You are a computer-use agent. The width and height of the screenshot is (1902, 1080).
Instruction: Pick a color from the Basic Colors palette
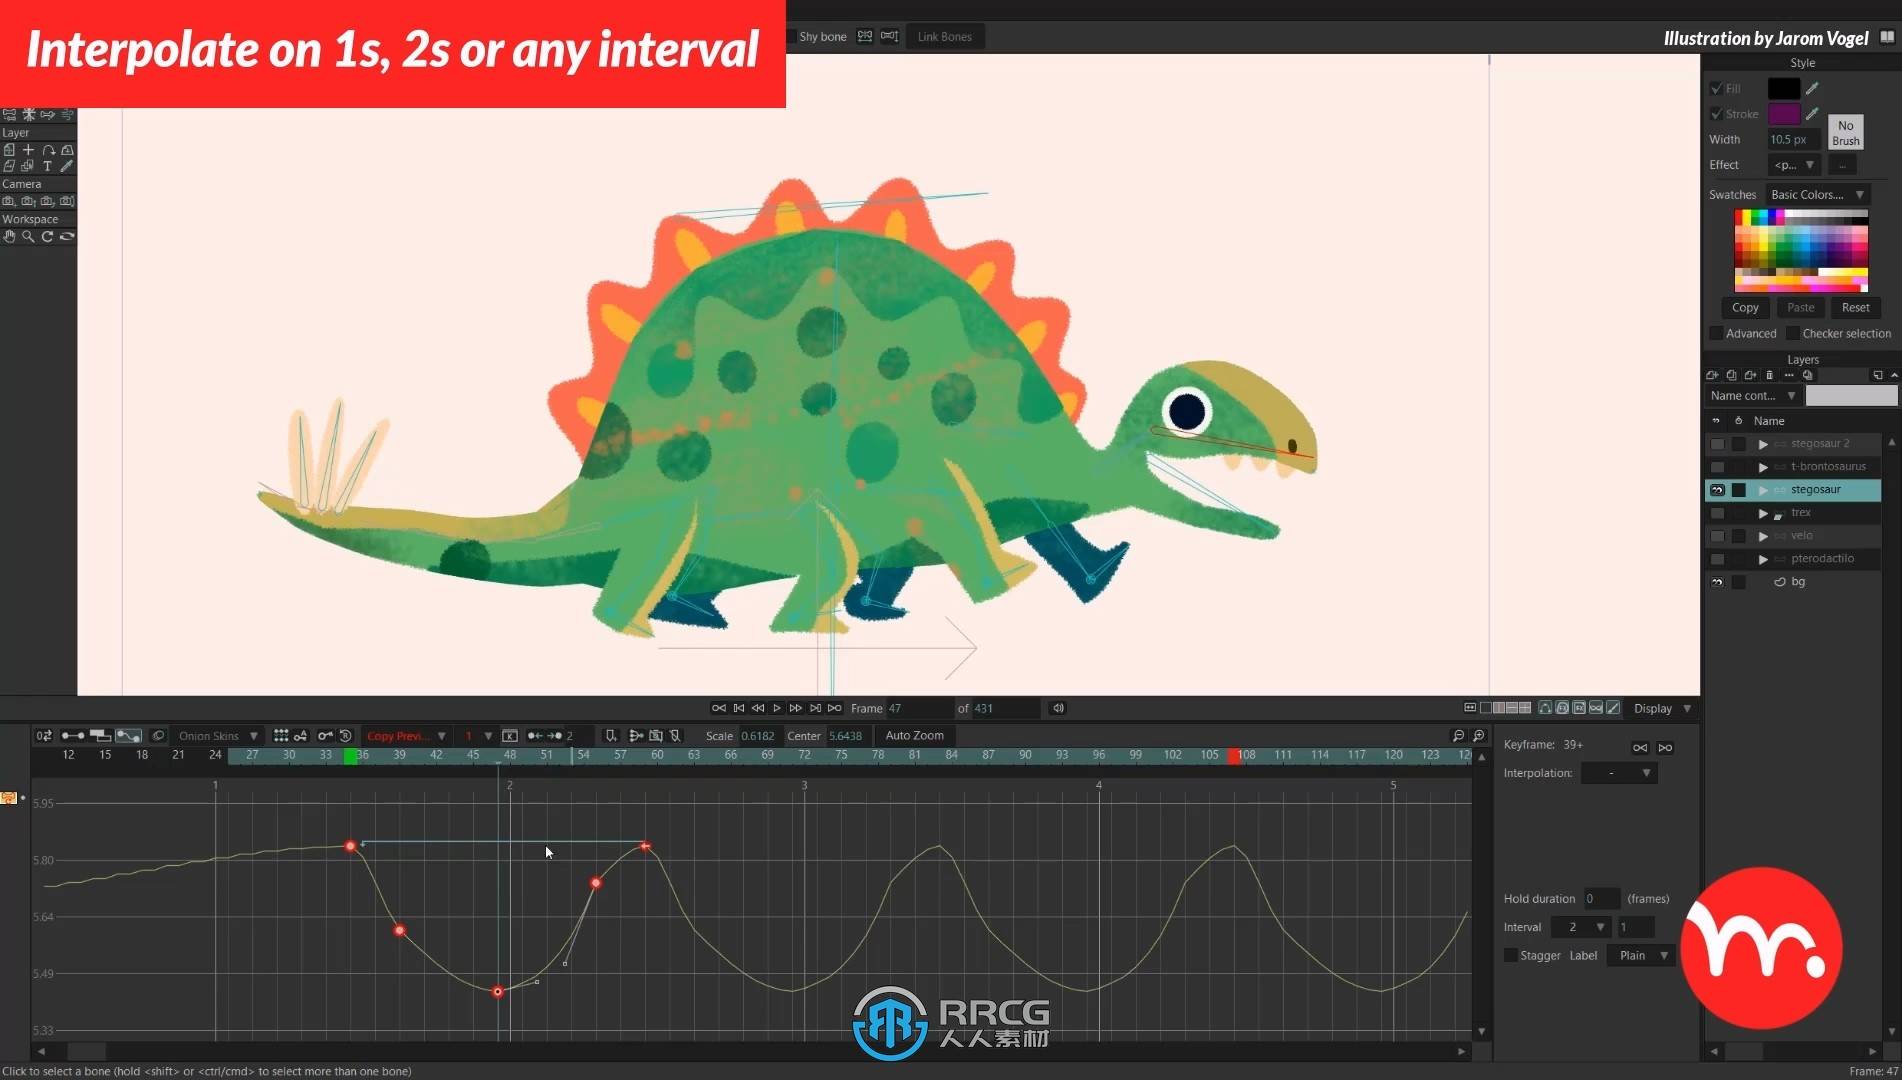[x=1800, y=250]
